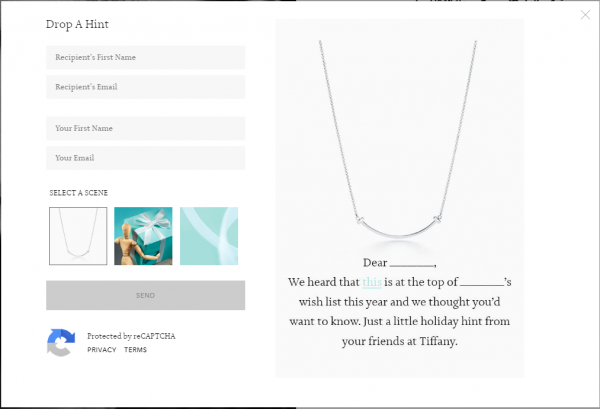The width and height of the screenshot is (600, 409).
Task: Click the SELECT A SCENE label
Action: point(78,193)
